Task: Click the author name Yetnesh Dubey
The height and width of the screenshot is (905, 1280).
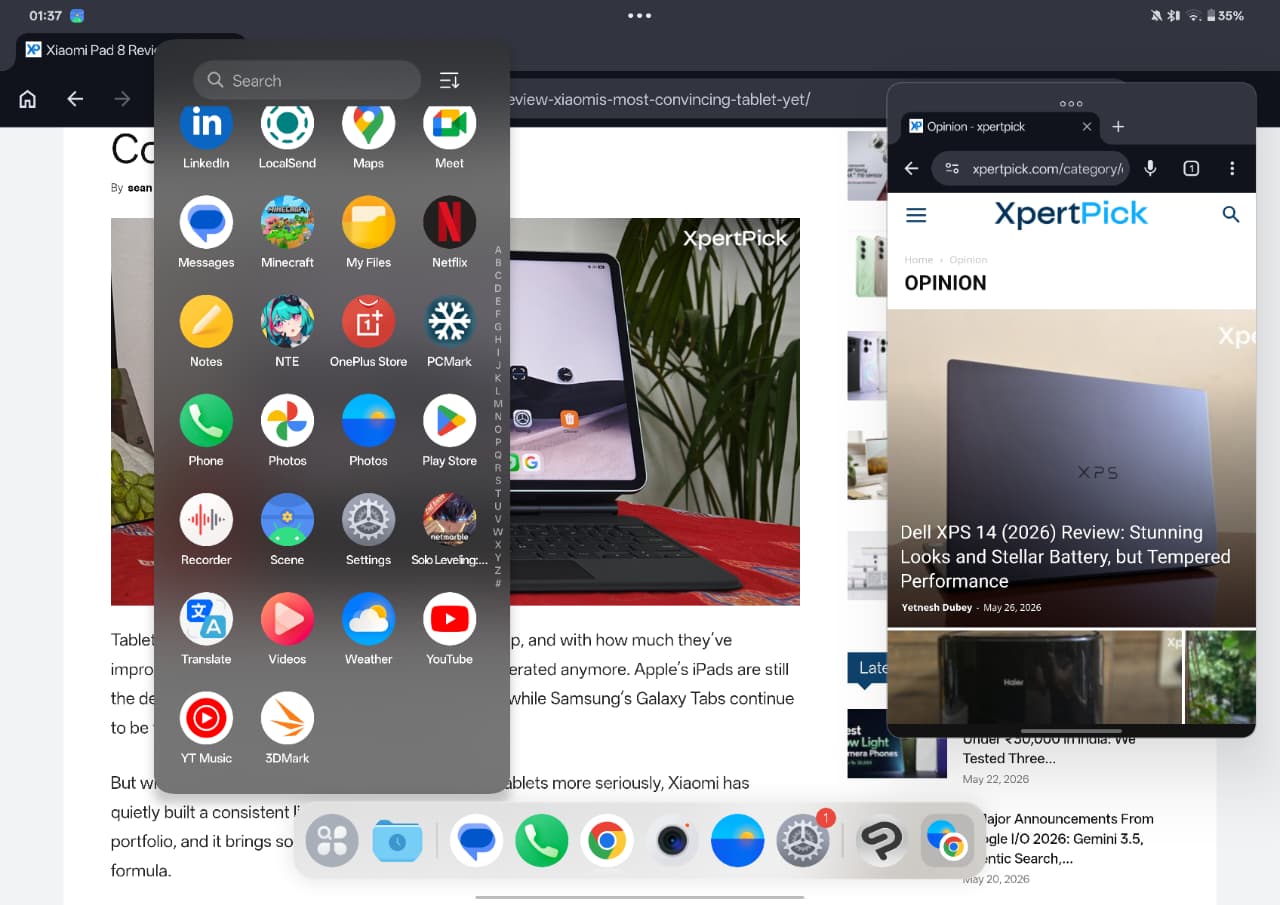Action: 936,607
